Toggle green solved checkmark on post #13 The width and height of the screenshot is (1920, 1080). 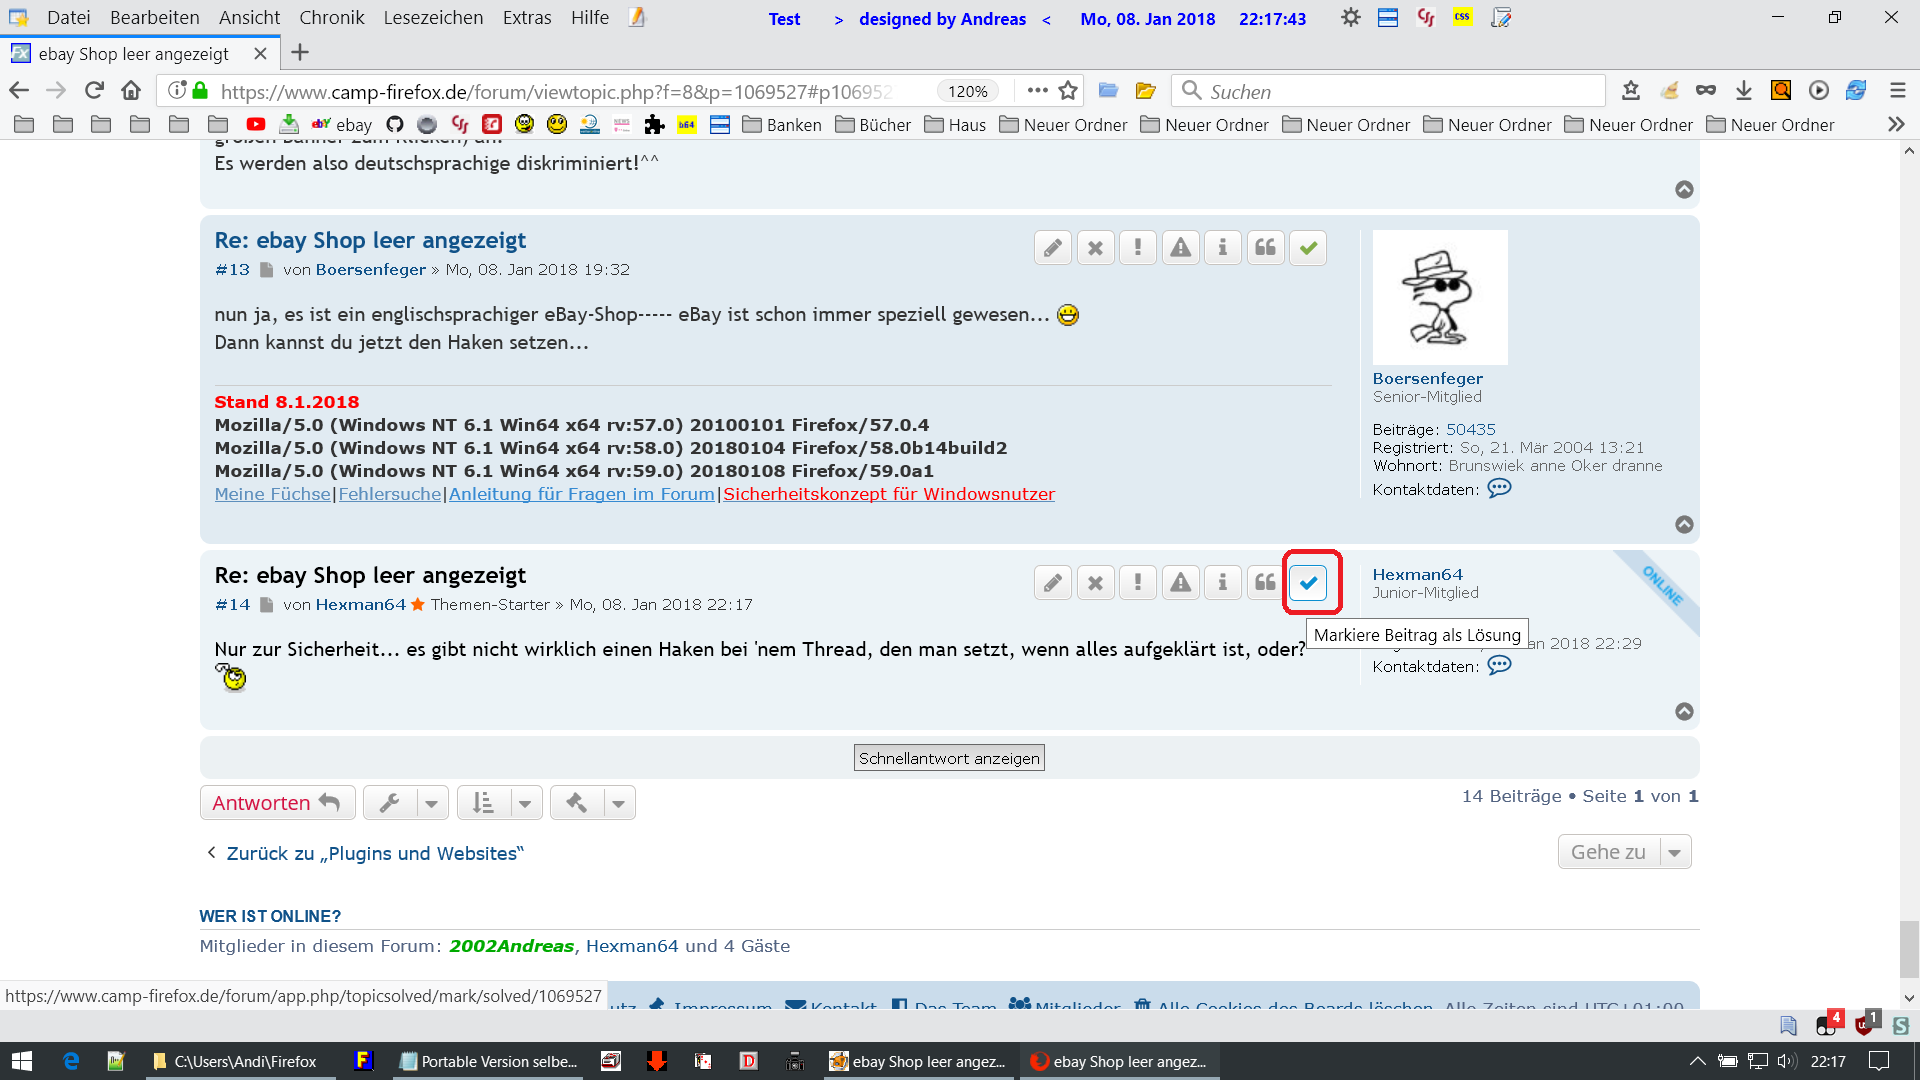(1308, 248)
